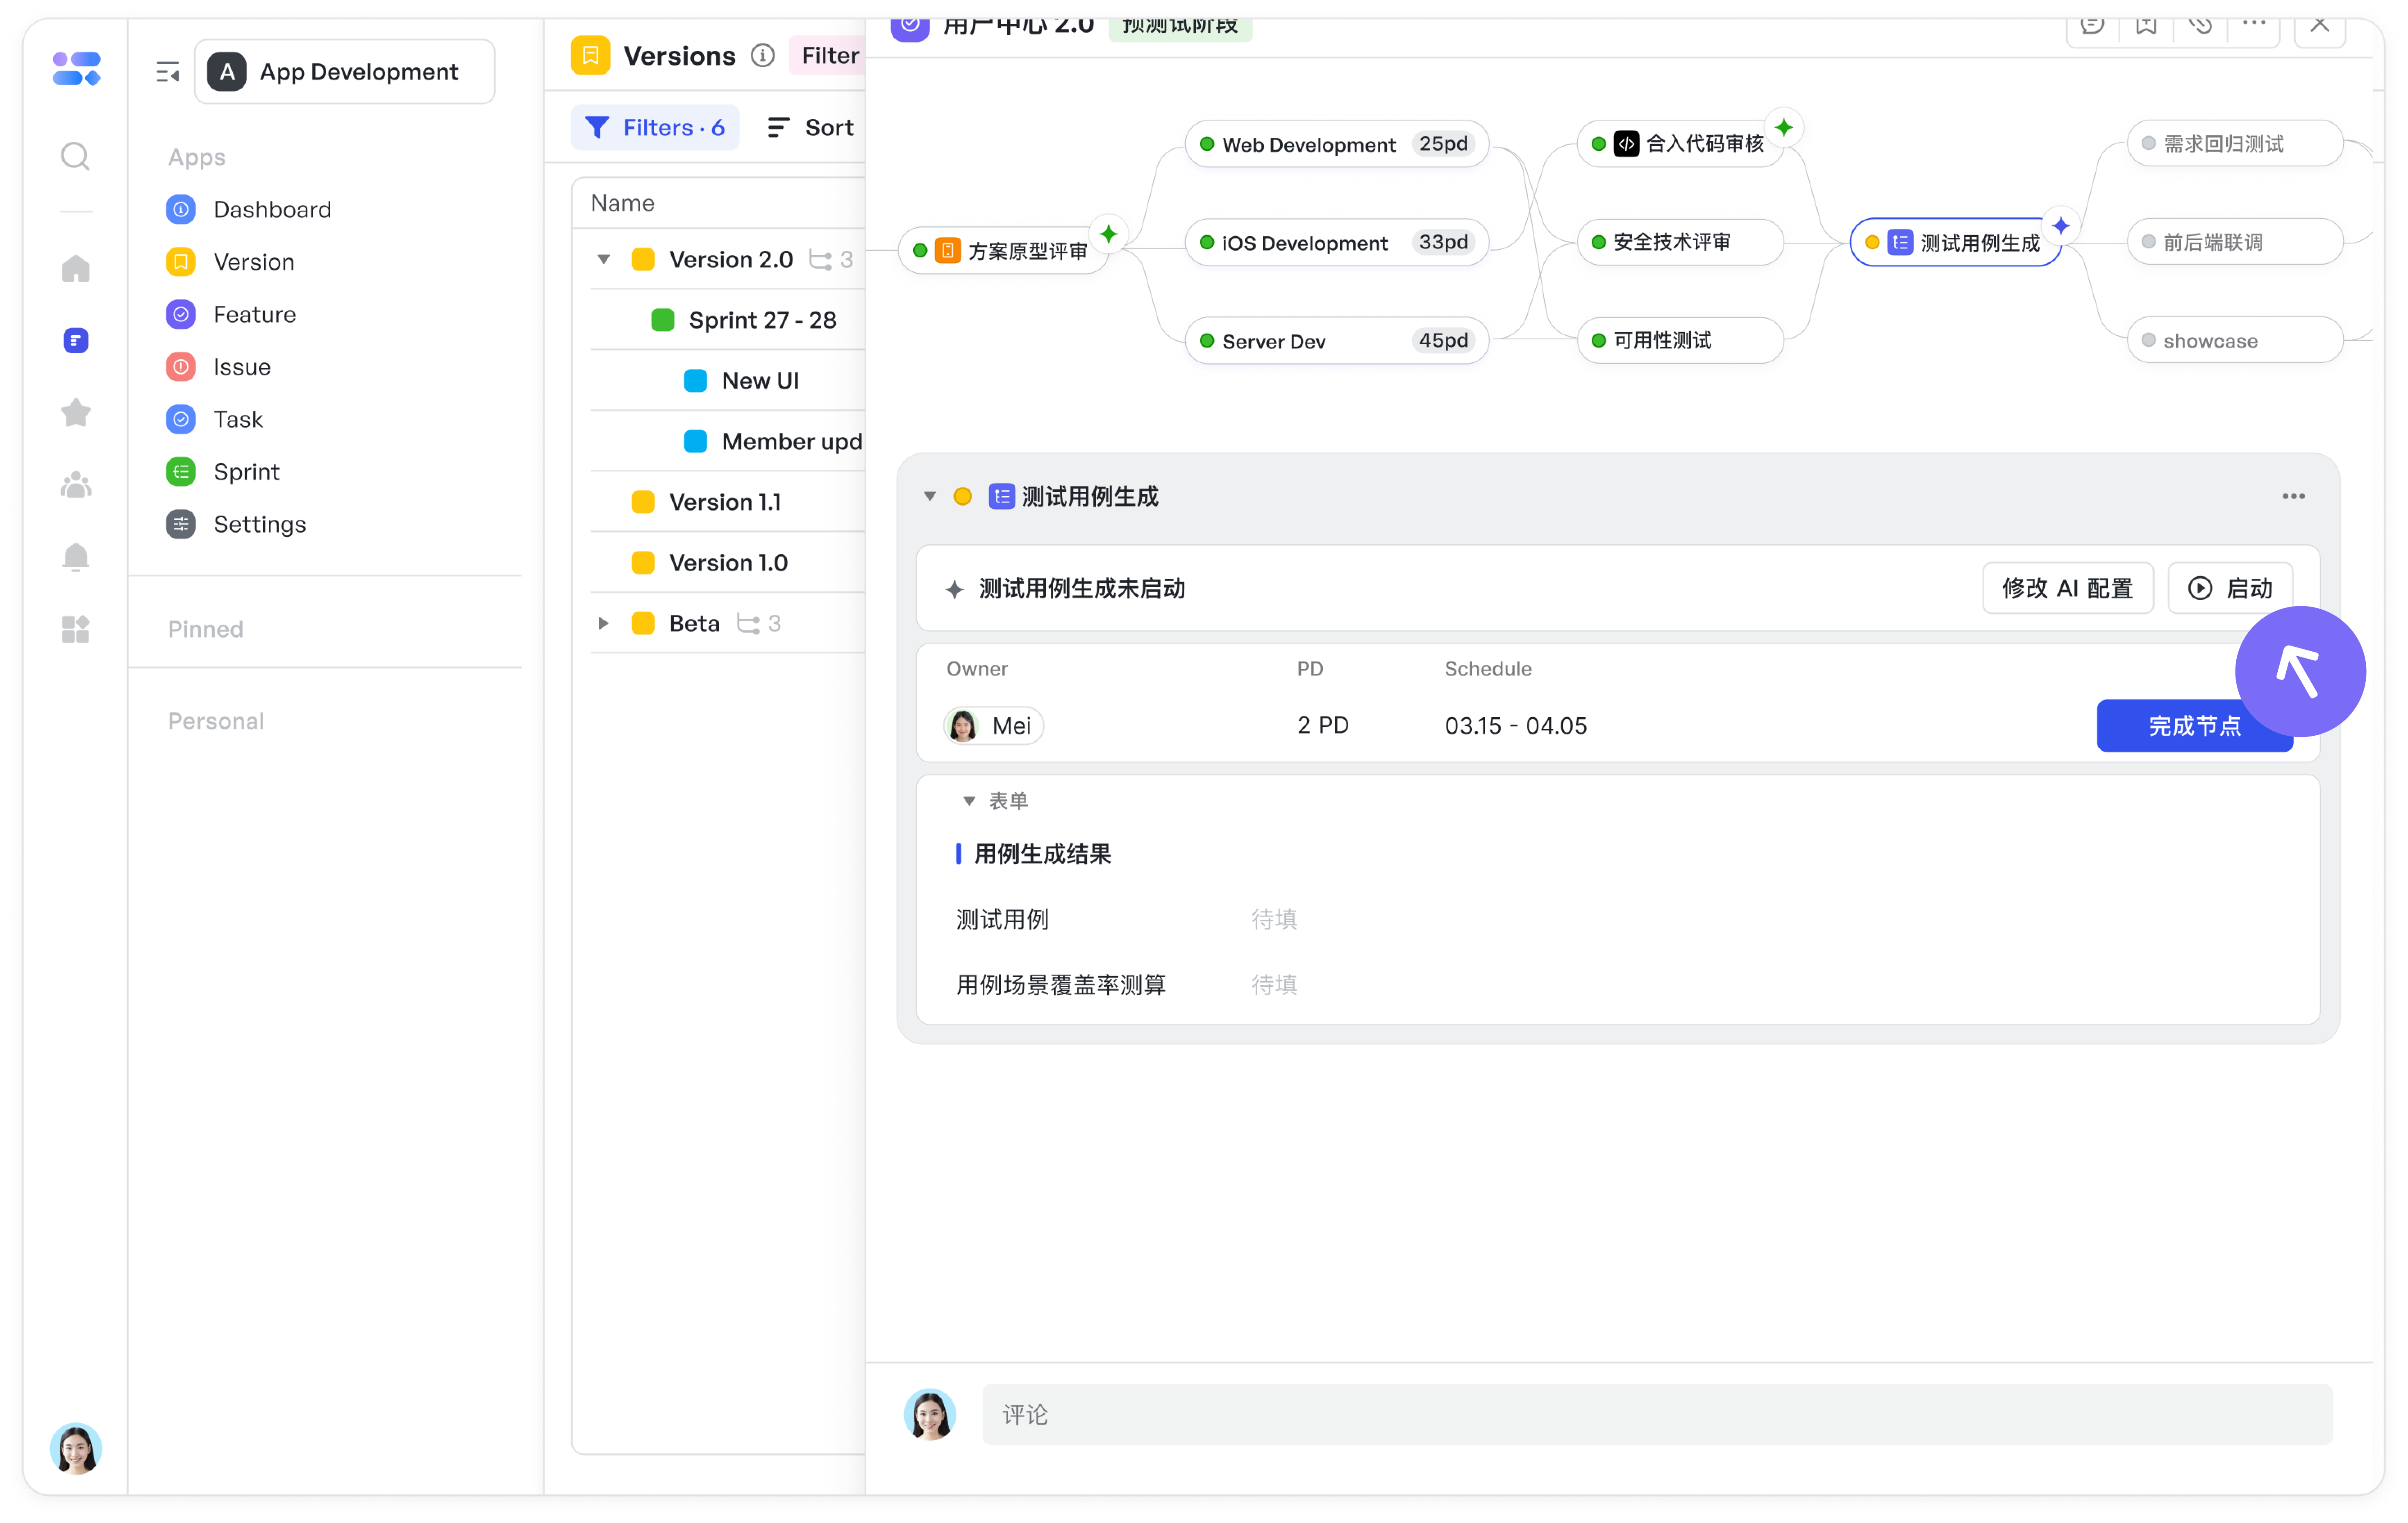Viewport: 2408px width, 1523px height.
Task: Open Task in the Apps list
Action: 215,419
